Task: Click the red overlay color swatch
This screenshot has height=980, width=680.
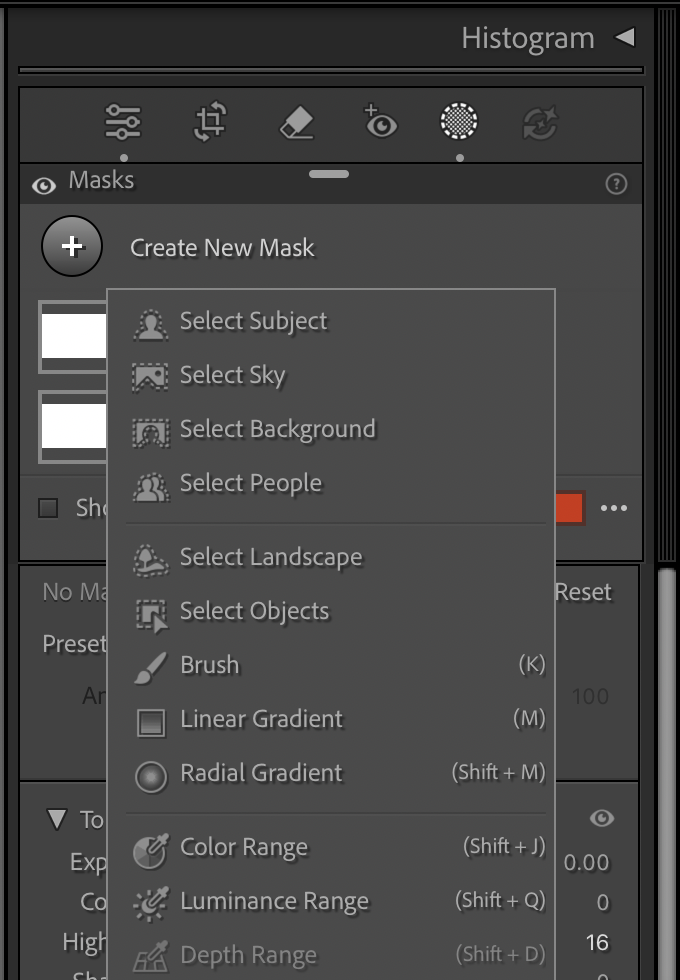Action: [x=569, y=508]
